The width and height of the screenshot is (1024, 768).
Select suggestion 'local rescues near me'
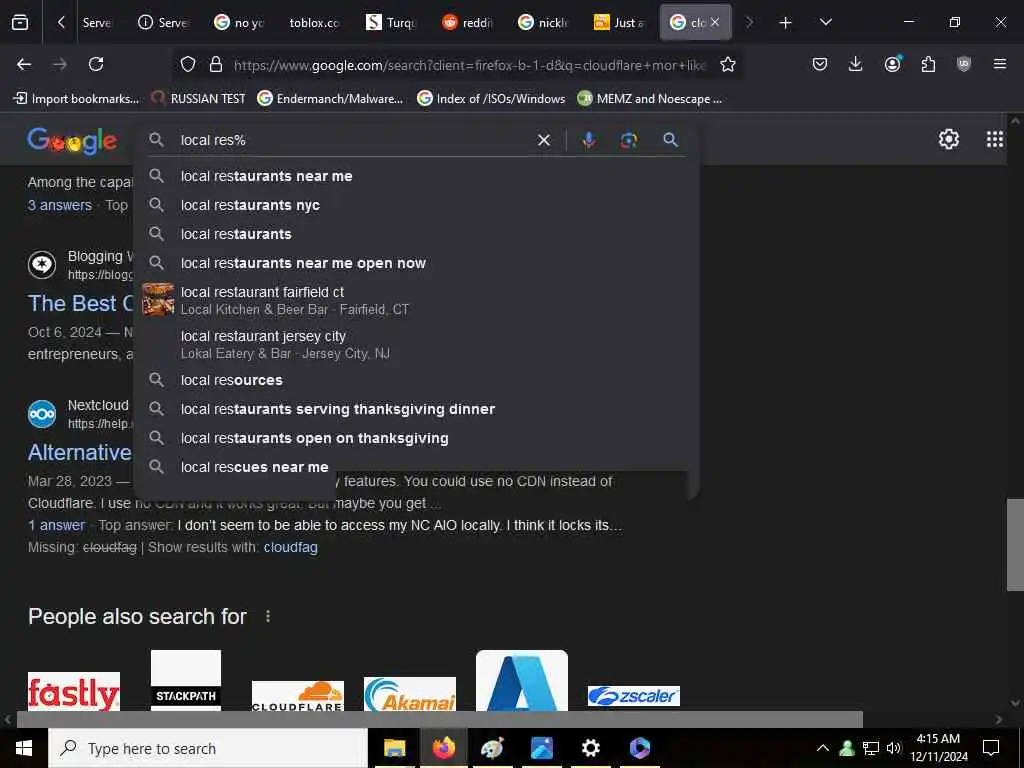point(416,467)
